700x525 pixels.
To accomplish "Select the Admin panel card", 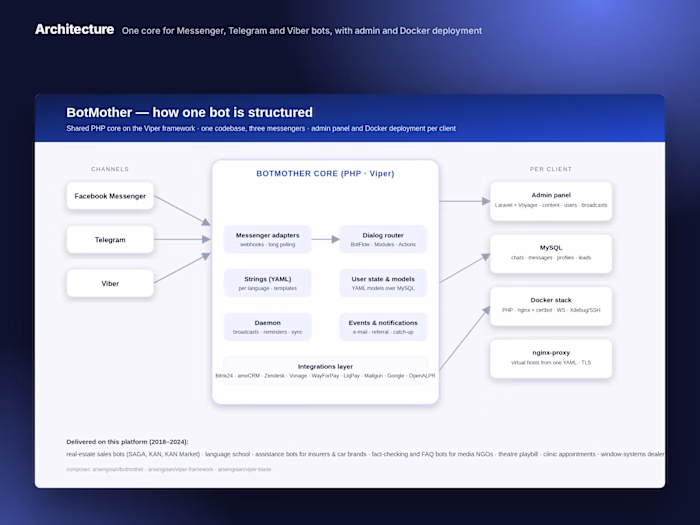I will point(551,201).
